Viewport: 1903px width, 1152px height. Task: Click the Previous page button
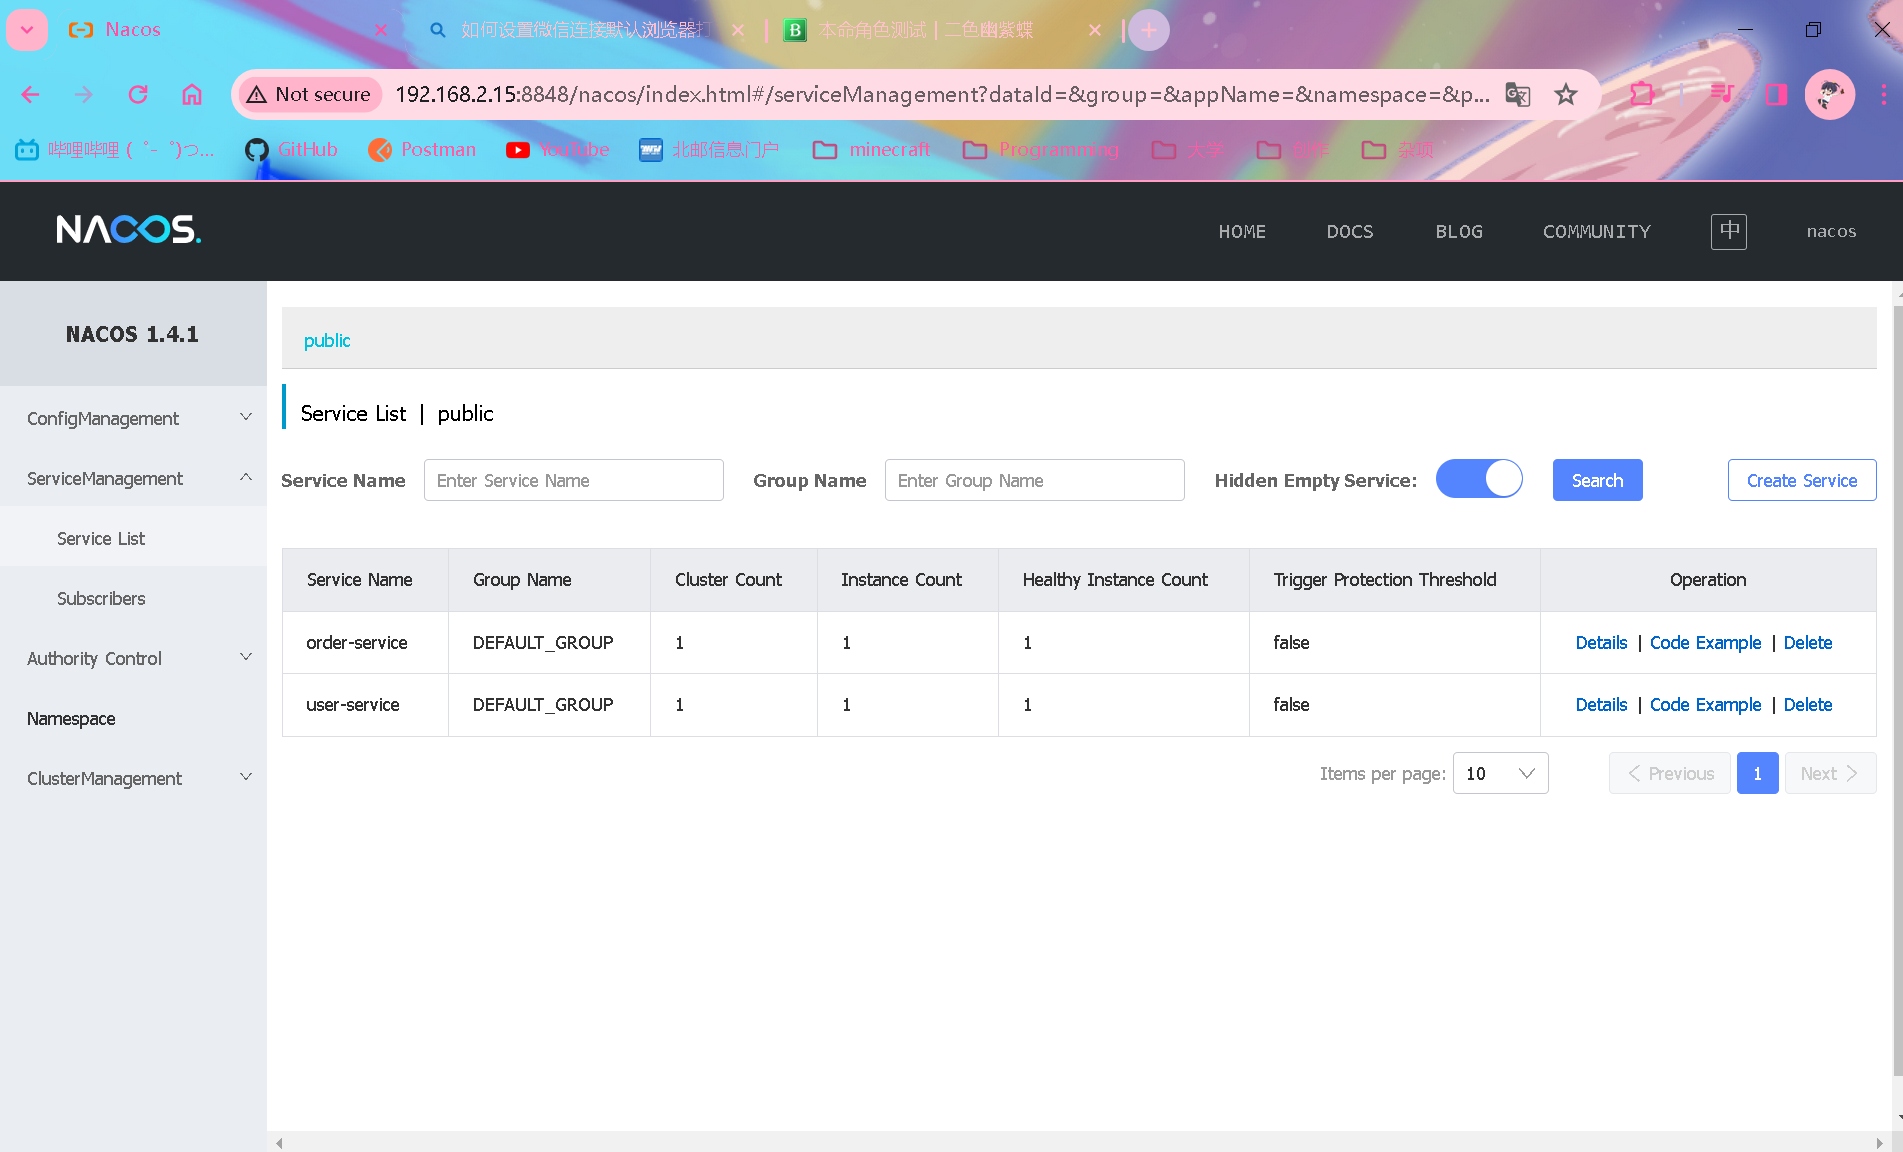tap(1670, 773)
